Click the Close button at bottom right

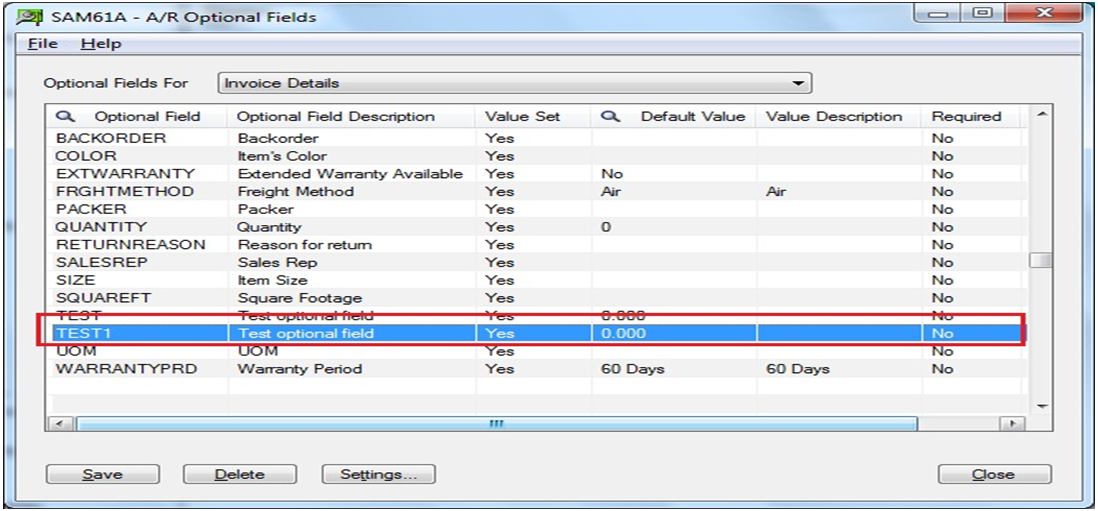pos(994,474)
